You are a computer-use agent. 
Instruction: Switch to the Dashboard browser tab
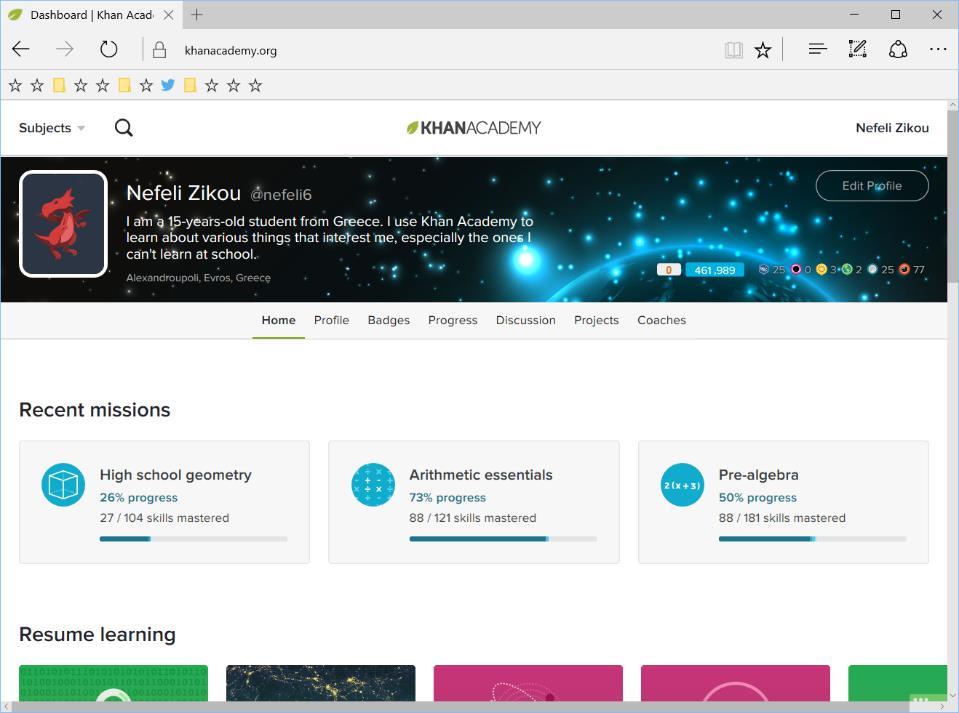[x=92, y=15]
